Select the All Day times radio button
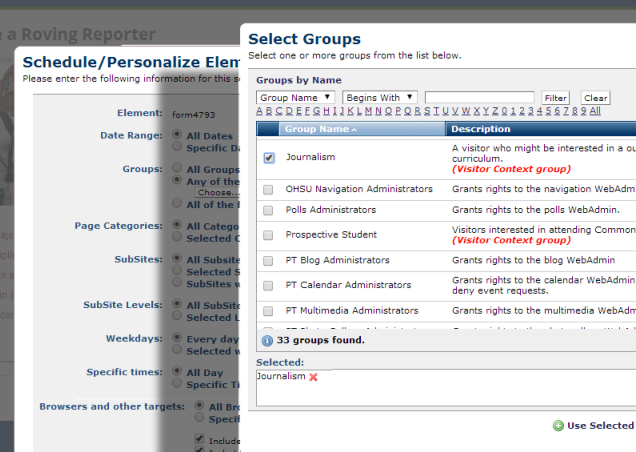Screen dimensions: 636x452 pos(177,370)
